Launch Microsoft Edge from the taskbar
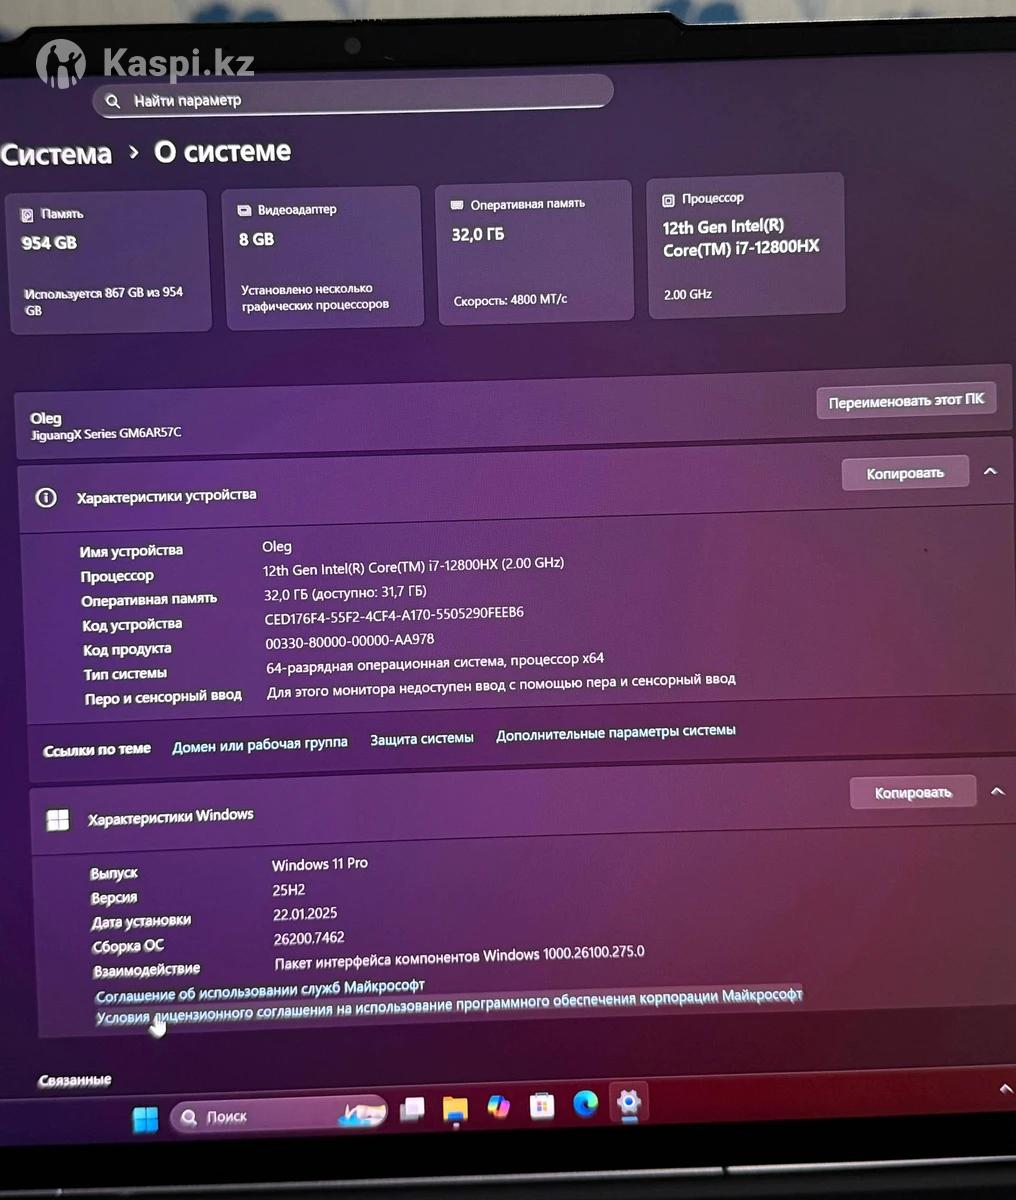The width and height of the screenshot is (1016, 1200). tap(585, 1103)
